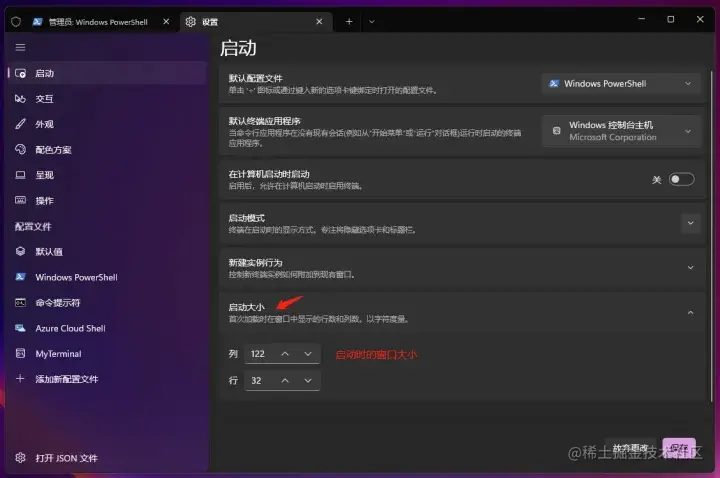Click the 配置文件 section heading
This screenshot has height=478, width=720.
coord(33,226)
